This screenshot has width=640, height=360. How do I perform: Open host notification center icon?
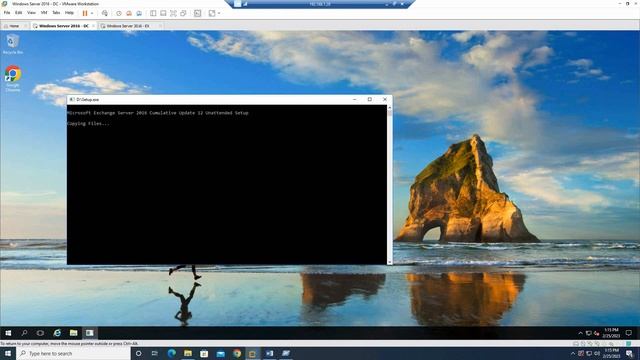630,353
